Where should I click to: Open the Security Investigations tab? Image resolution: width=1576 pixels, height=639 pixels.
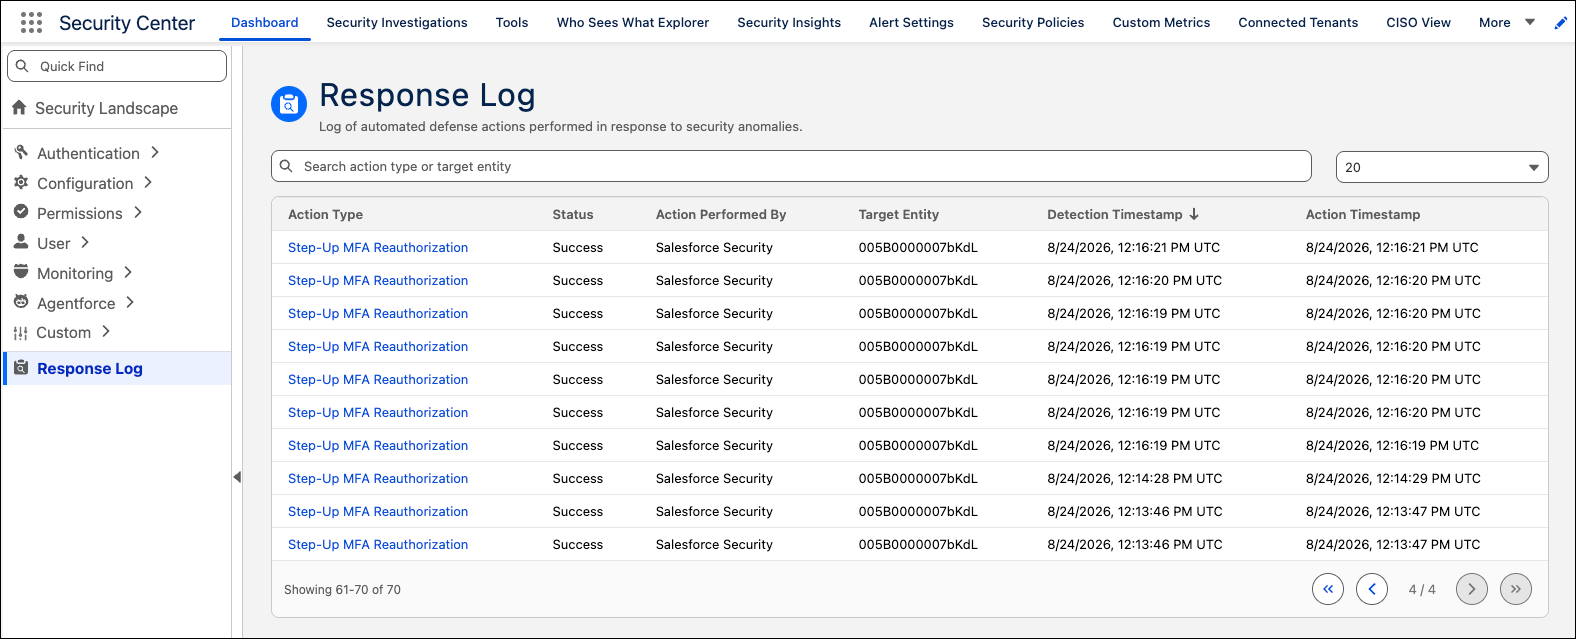click(397, 22)
